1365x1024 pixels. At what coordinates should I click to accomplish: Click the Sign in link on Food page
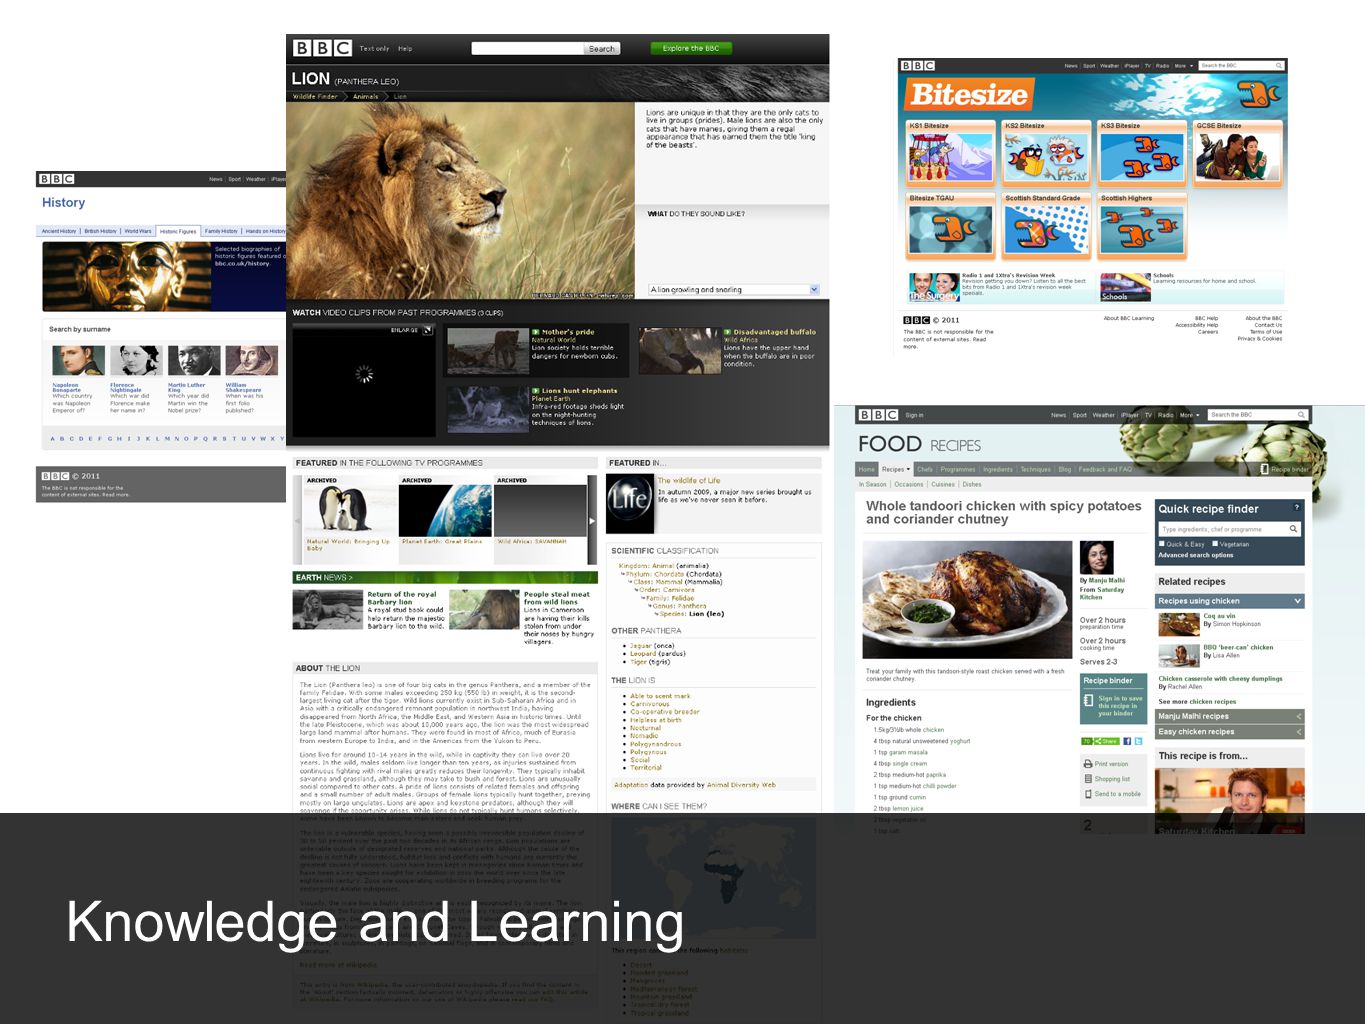[914, 415]
